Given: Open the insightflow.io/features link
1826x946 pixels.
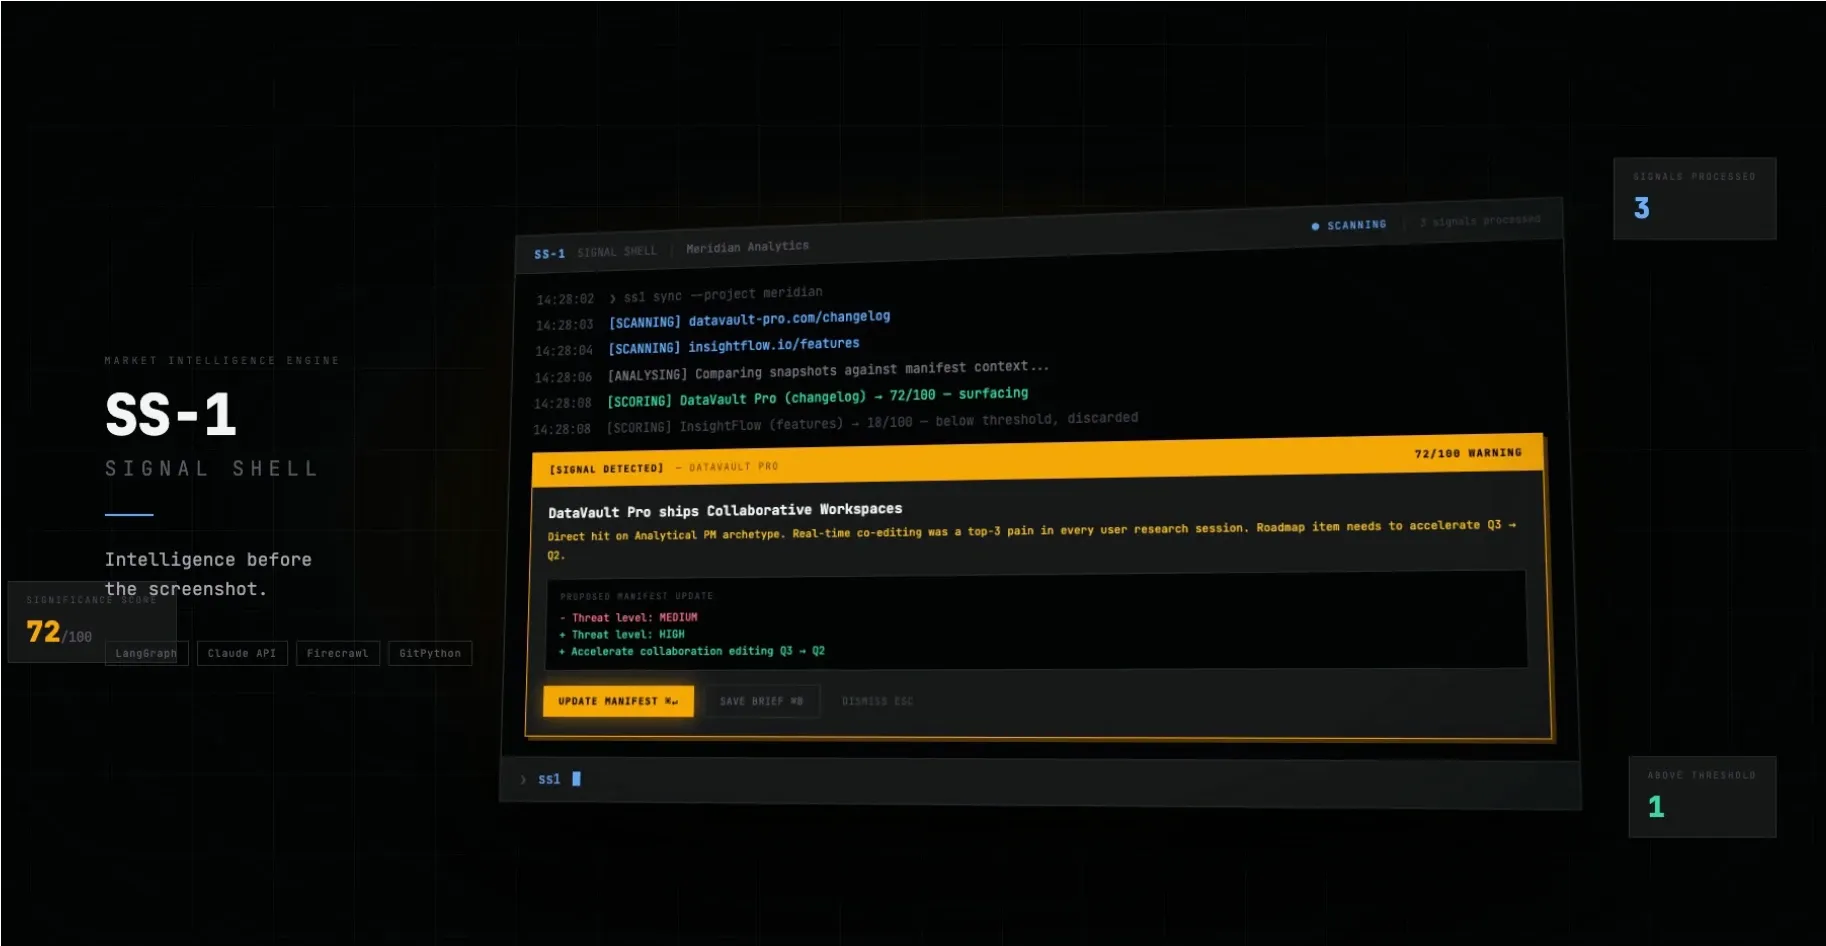Looking at the screenshot, I should [773, 345].
